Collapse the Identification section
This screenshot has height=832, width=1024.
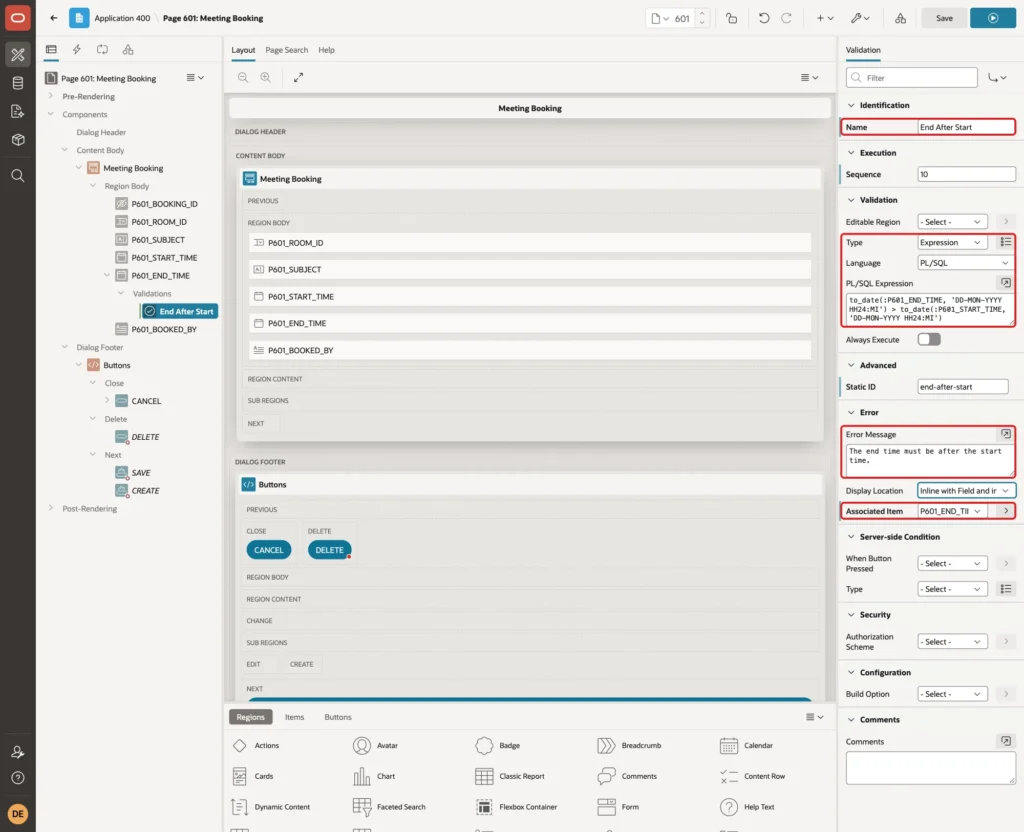pyautogui.click(x=851, y=105)
